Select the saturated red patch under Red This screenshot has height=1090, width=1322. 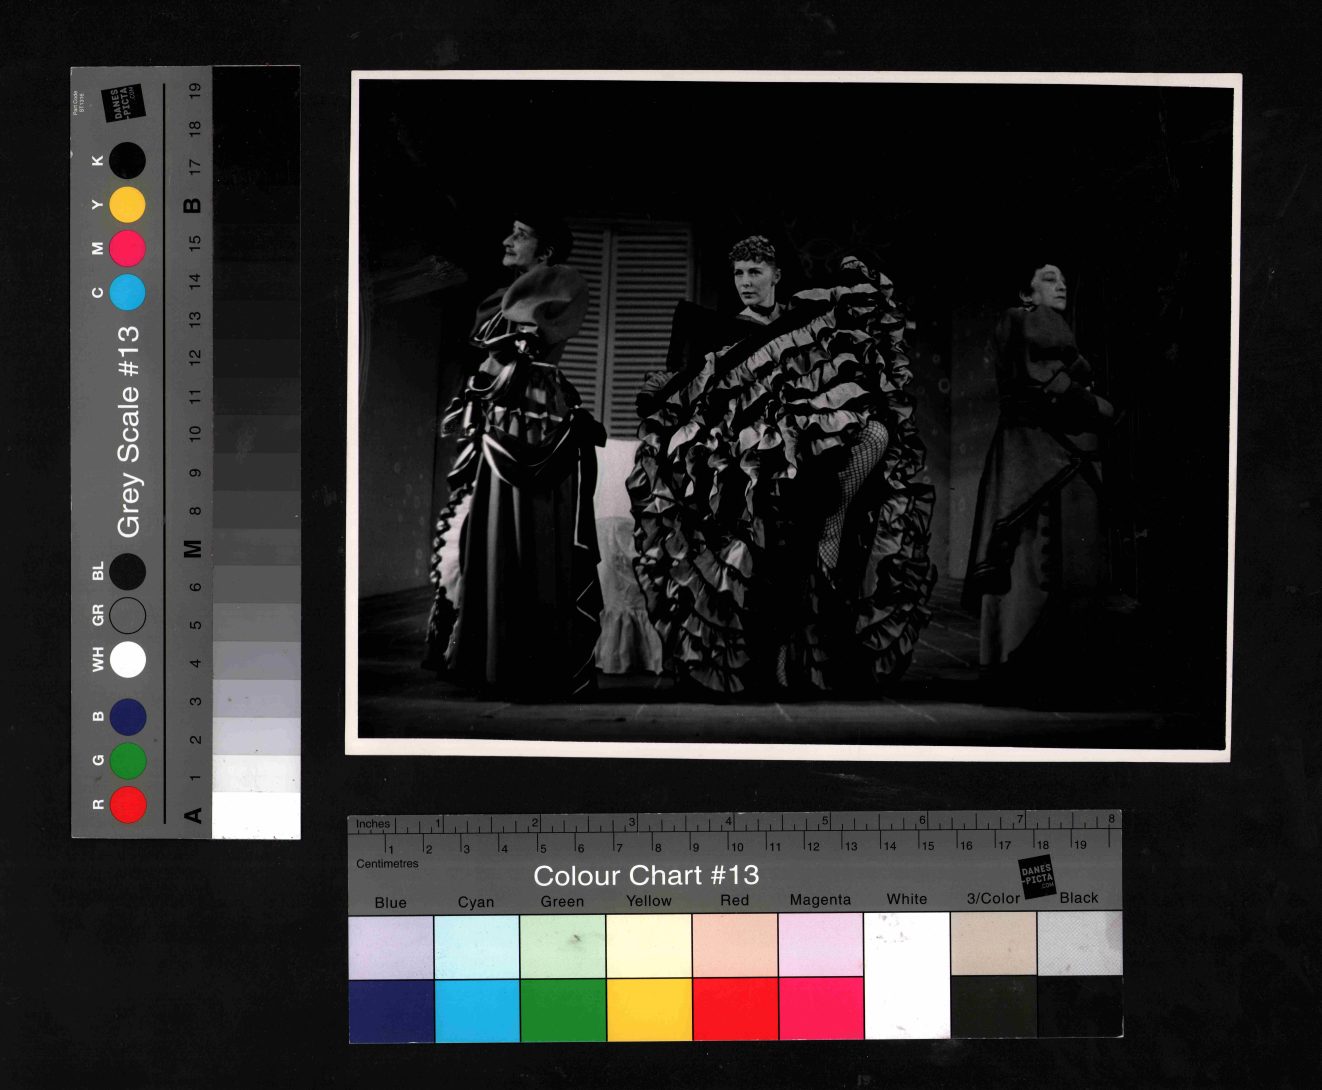pyautogui.click(x=734, y=1009)
